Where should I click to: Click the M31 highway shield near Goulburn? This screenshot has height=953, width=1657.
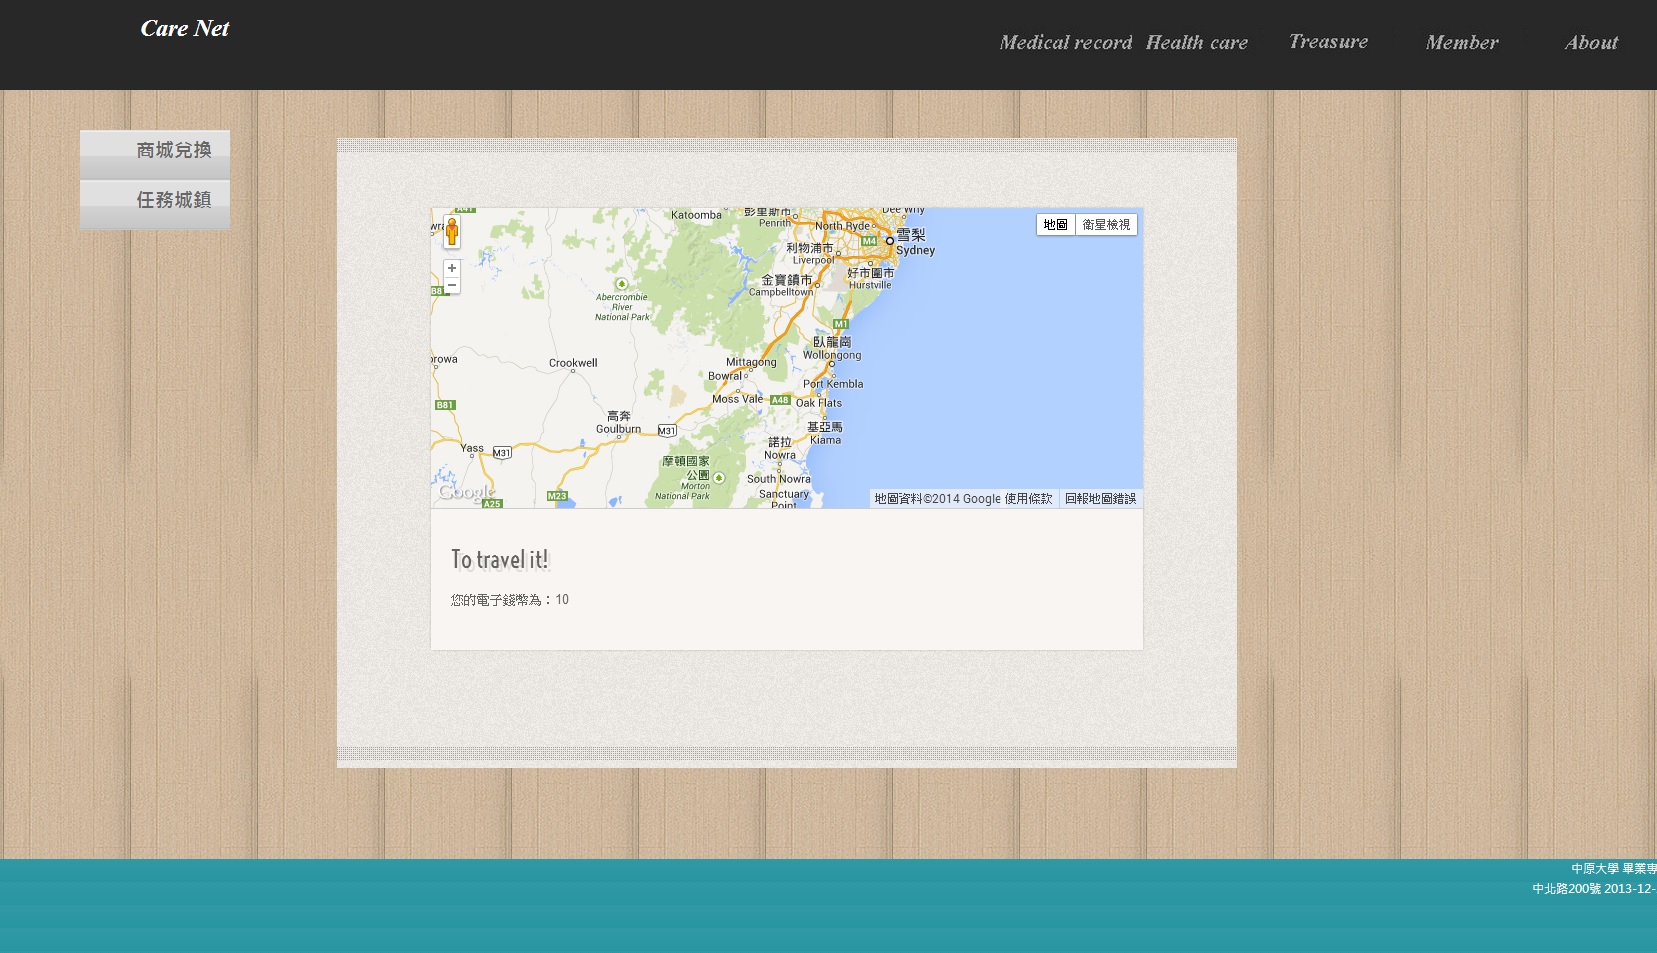coord(667,431)
